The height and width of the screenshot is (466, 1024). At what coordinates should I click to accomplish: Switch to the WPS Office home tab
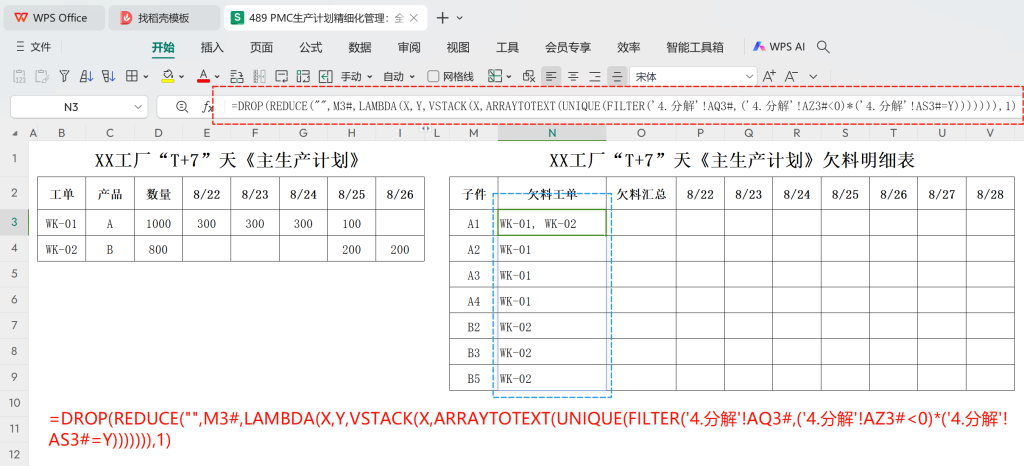click(x=54, y=18)
